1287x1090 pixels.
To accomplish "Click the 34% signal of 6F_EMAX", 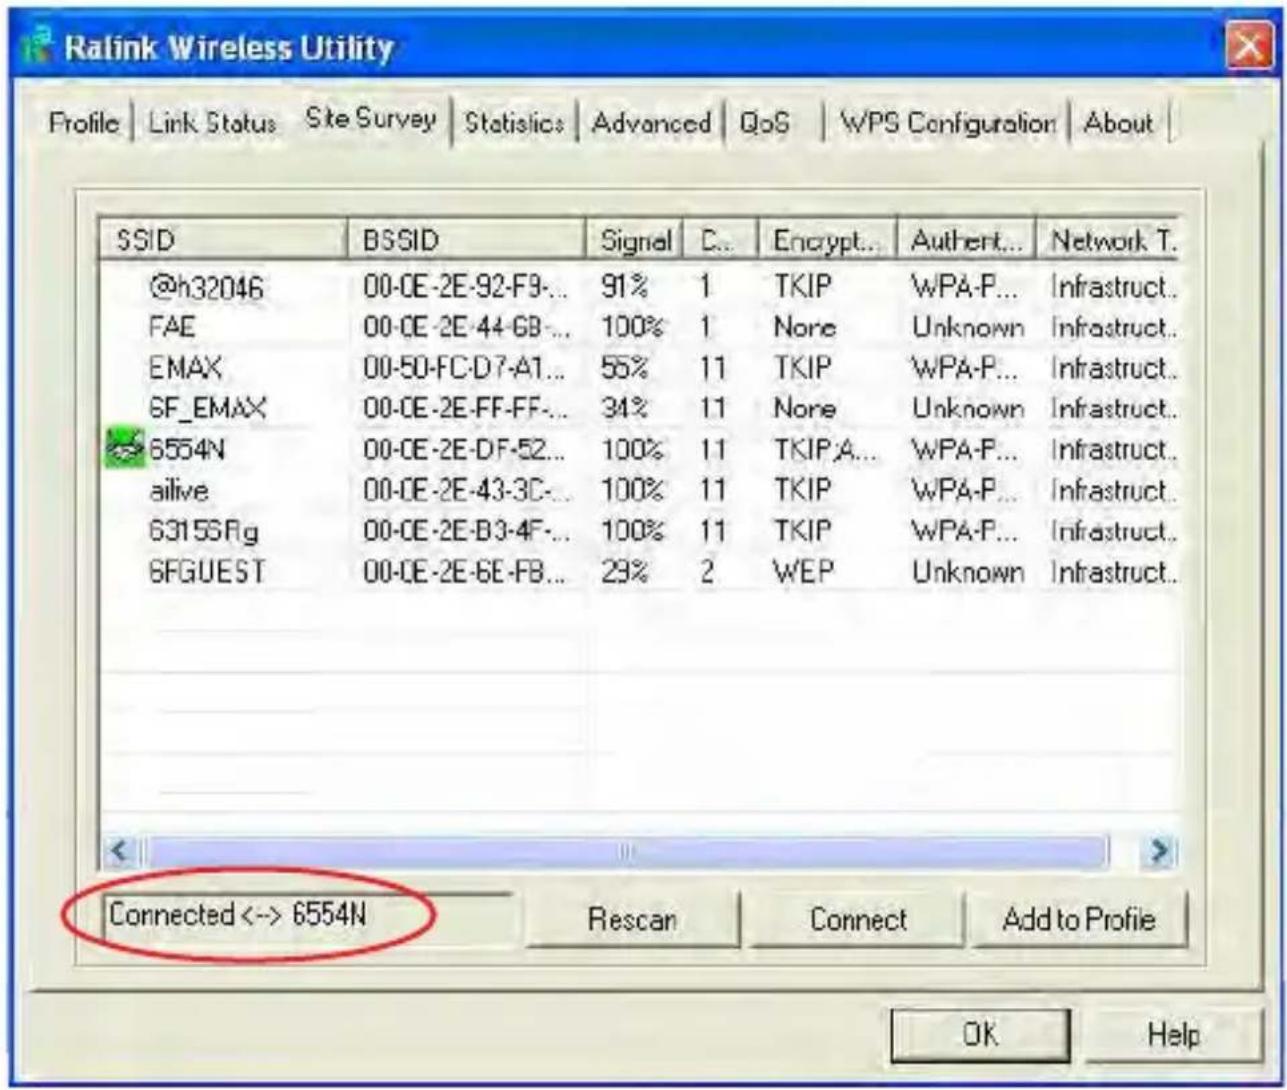I will (625, 409).
